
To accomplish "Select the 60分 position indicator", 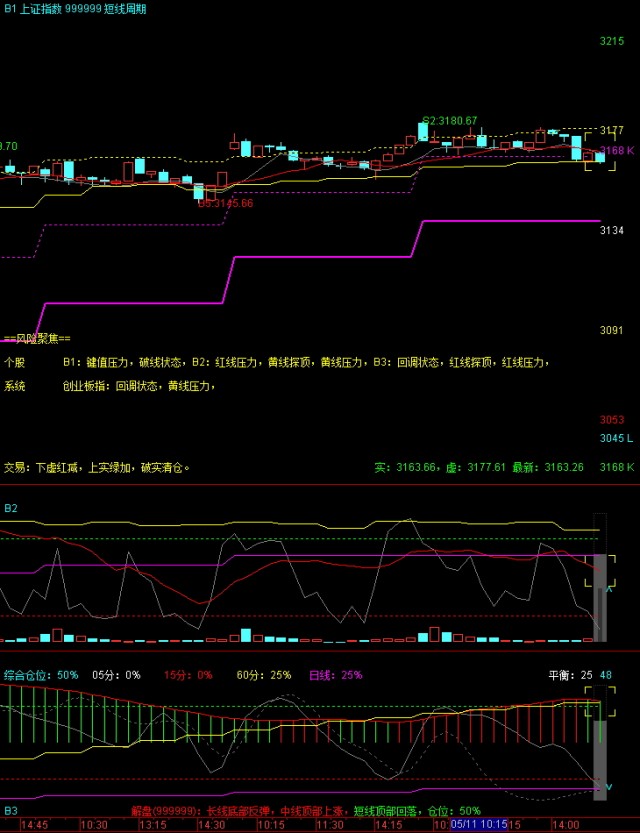I will click(264, 675).
